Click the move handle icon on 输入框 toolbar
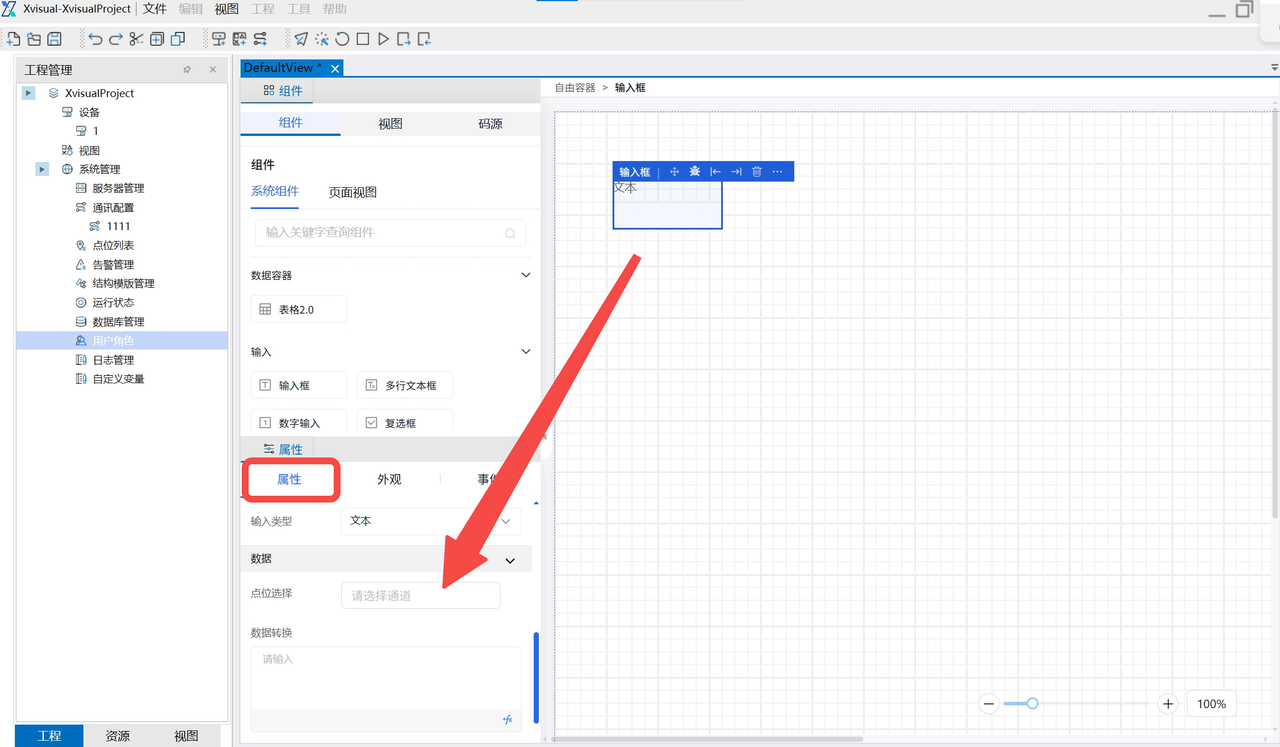This screenshot has width=1280, height=747. pos(674,172)
